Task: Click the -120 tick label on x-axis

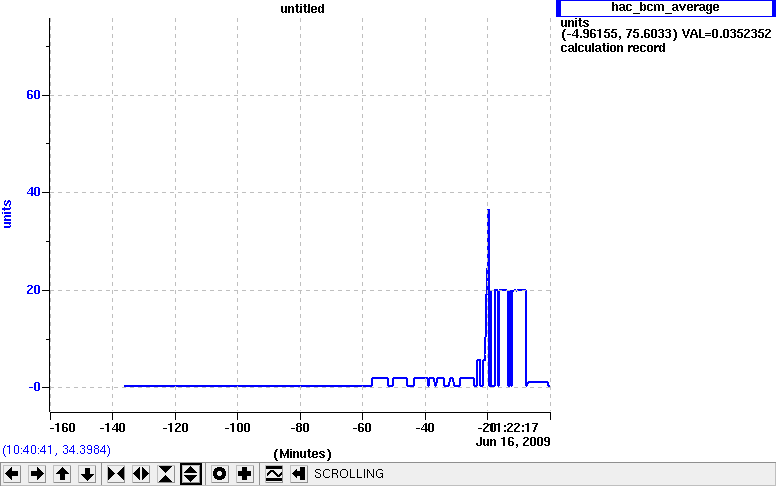Action: (x=175, y=428)
